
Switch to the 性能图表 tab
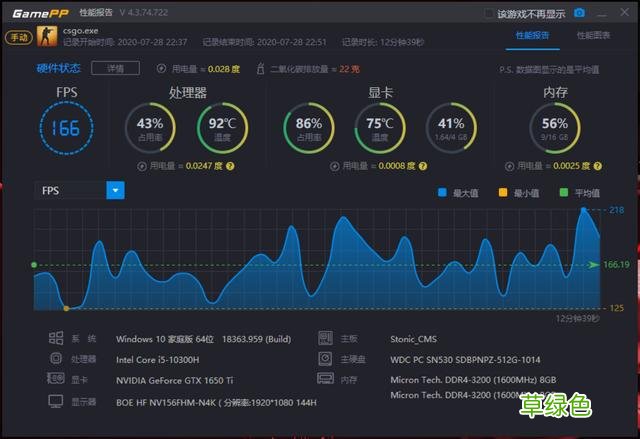tap(593, 35)
